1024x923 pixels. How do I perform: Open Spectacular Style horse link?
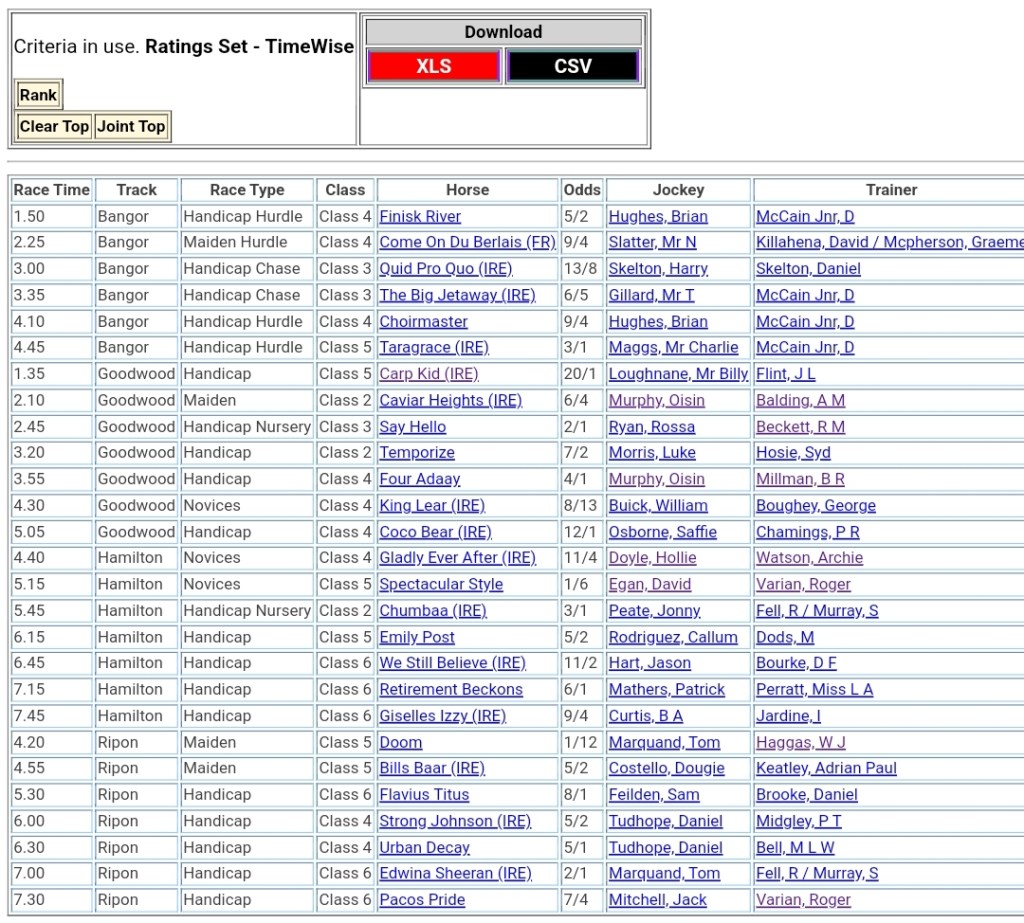441,585
